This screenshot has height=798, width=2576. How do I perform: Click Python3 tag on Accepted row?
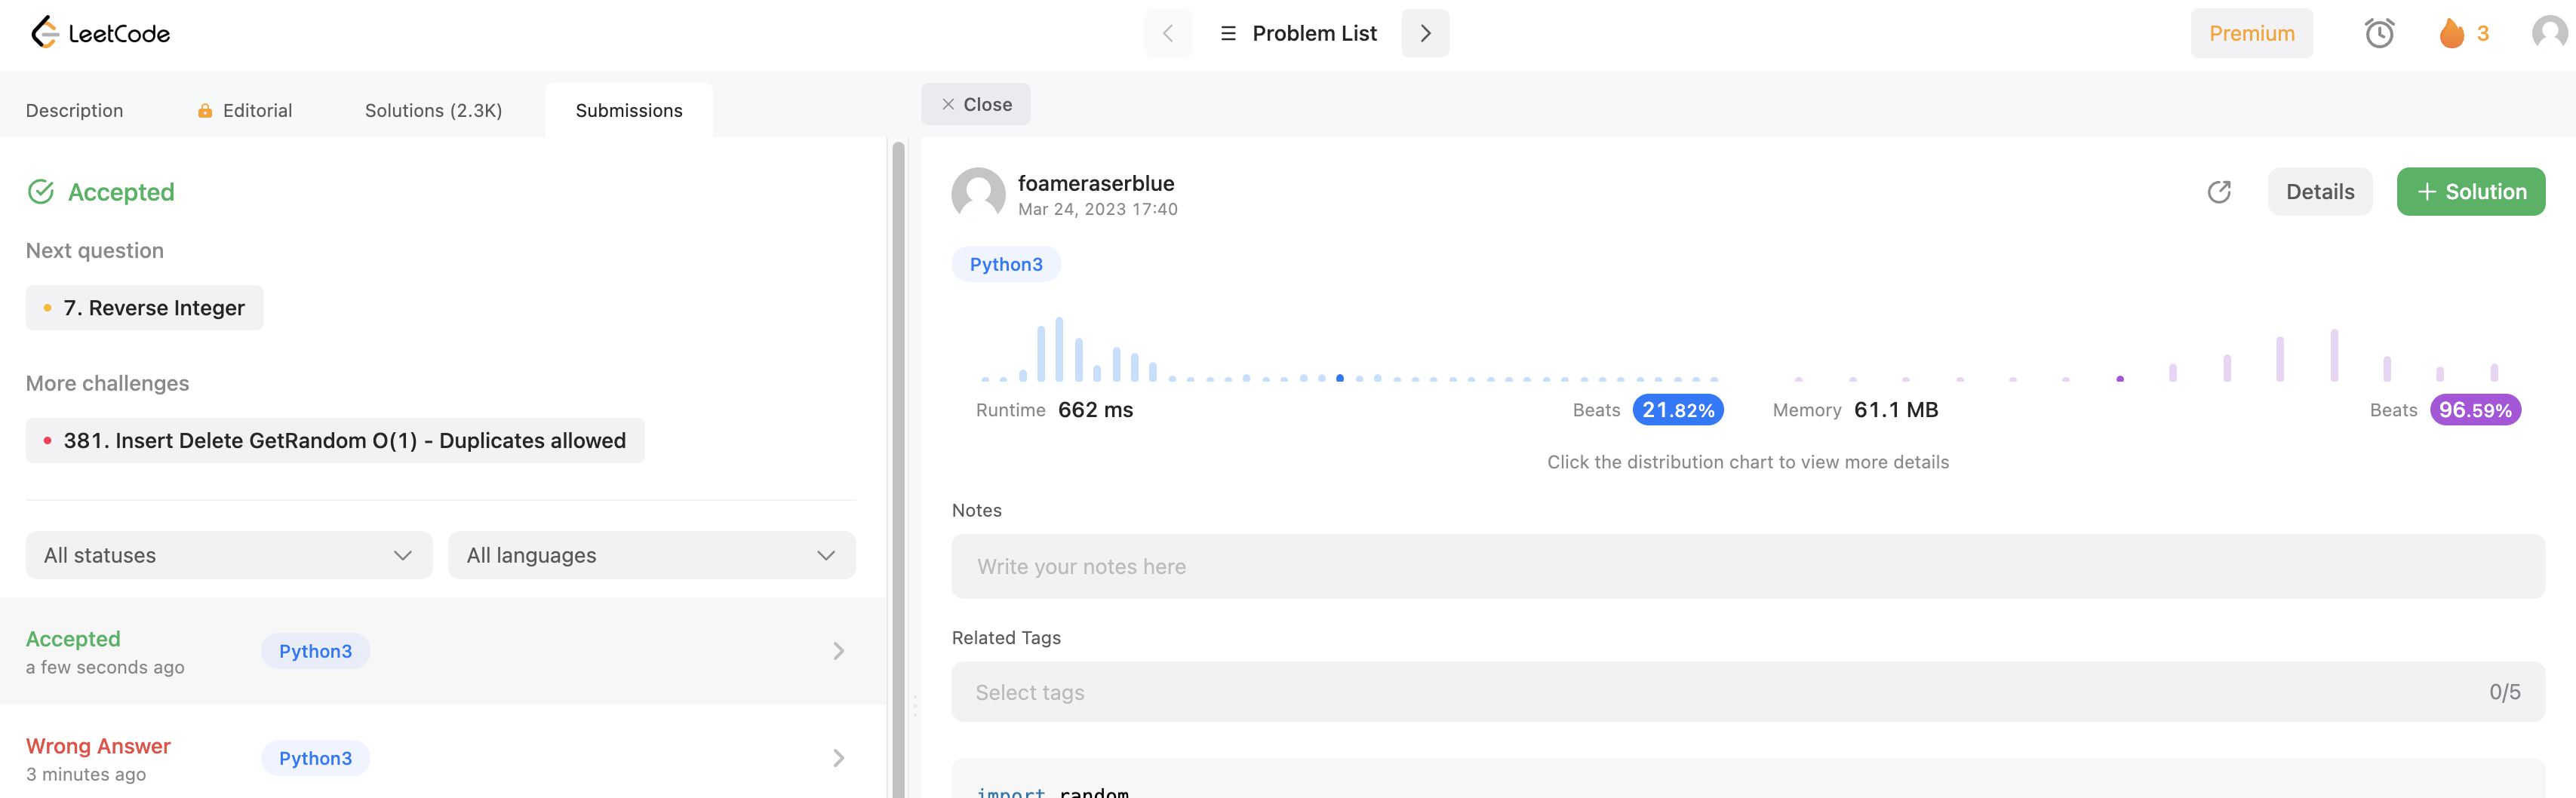click(315, 651)
